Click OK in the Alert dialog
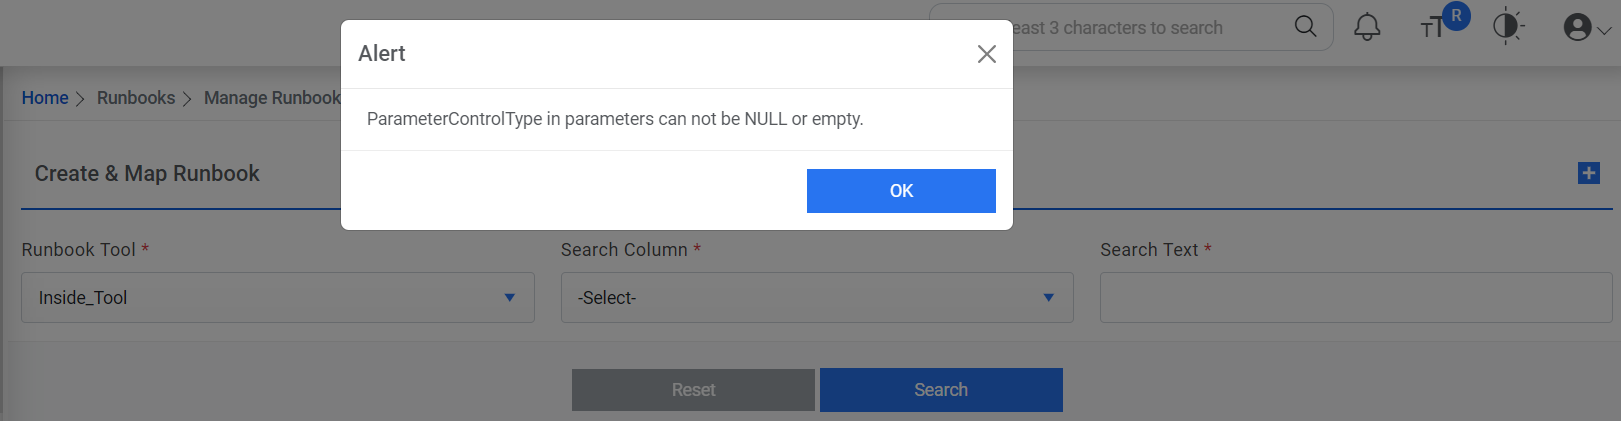 pos(901,191)
